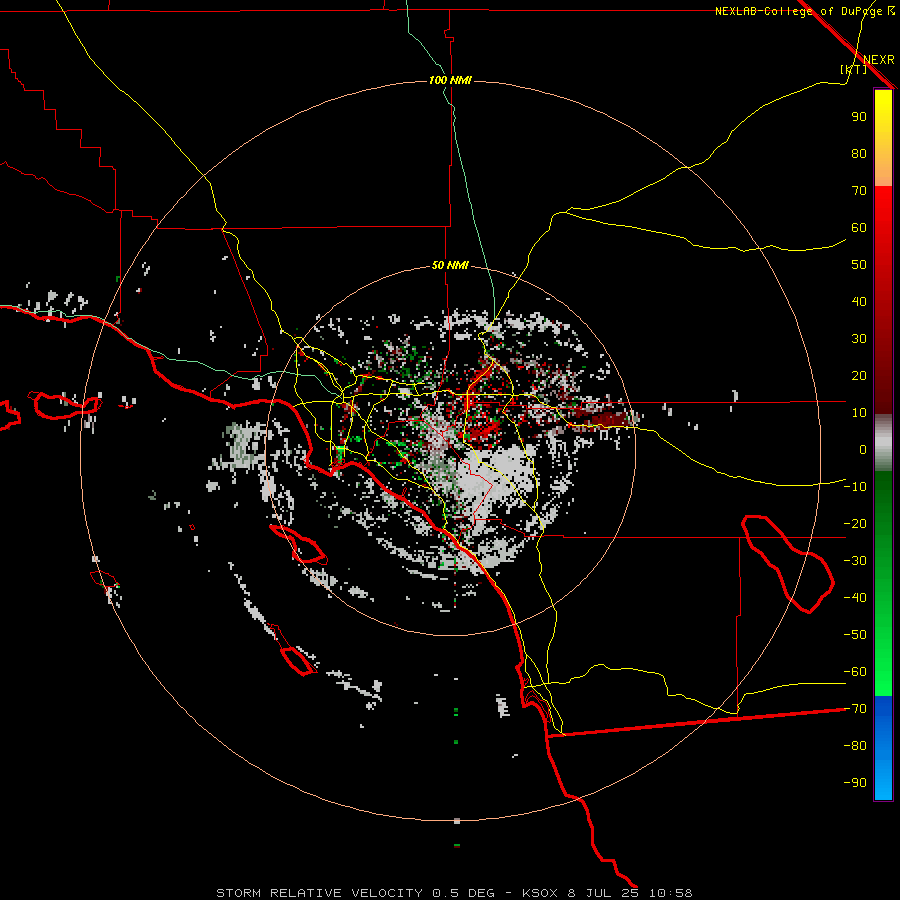
Task: Click the positive 70 knot scale label
Action: click(x=859, y=191)
